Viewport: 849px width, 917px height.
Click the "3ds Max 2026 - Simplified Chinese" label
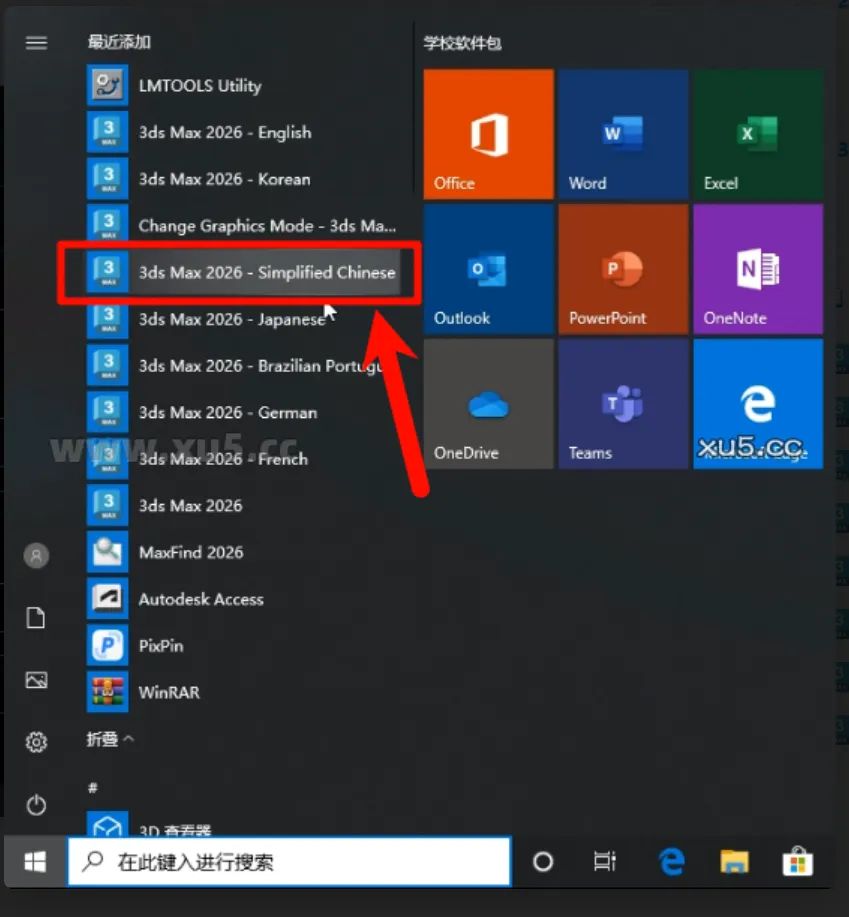[x=267, y=273]
